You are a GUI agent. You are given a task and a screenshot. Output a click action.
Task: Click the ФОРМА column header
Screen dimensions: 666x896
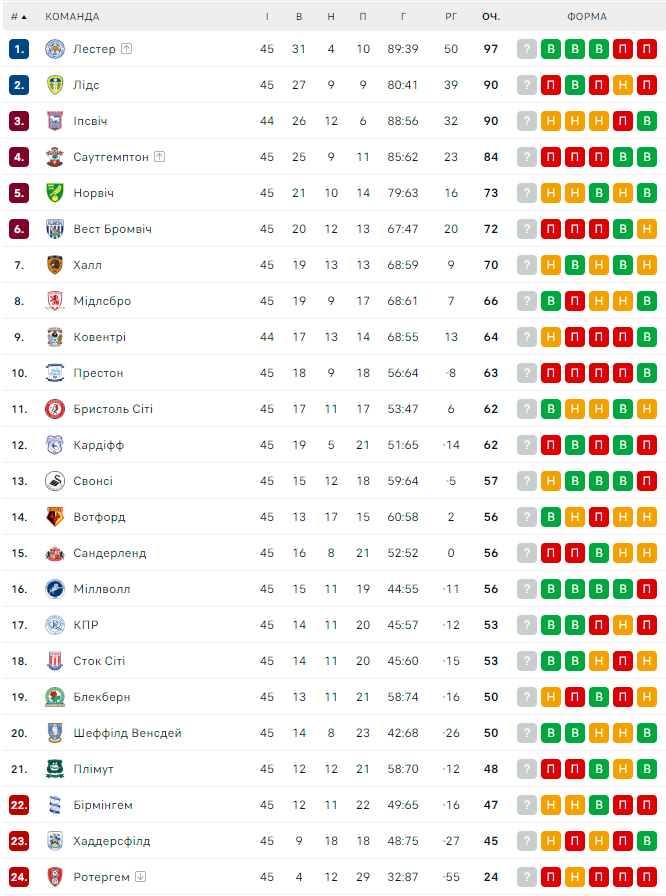pos(587,17)
